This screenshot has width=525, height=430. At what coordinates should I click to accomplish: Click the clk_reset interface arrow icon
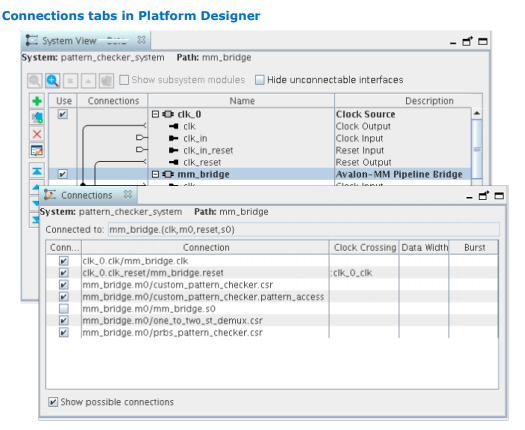pos(173,162)
